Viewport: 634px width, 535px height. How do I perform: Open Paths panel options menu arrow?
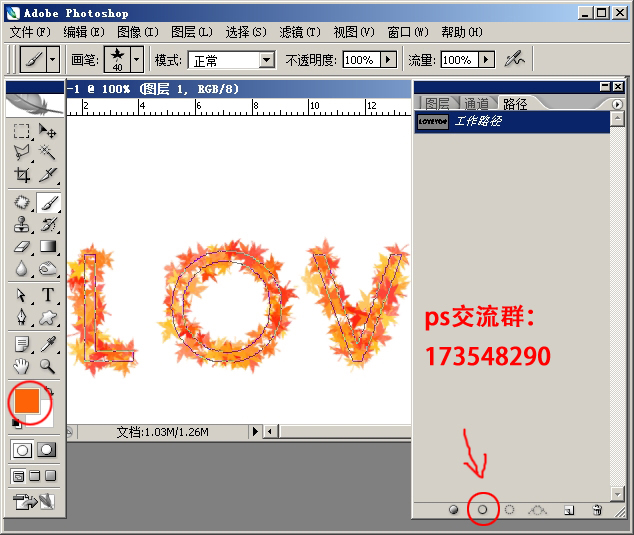click(x=617, y=104)
